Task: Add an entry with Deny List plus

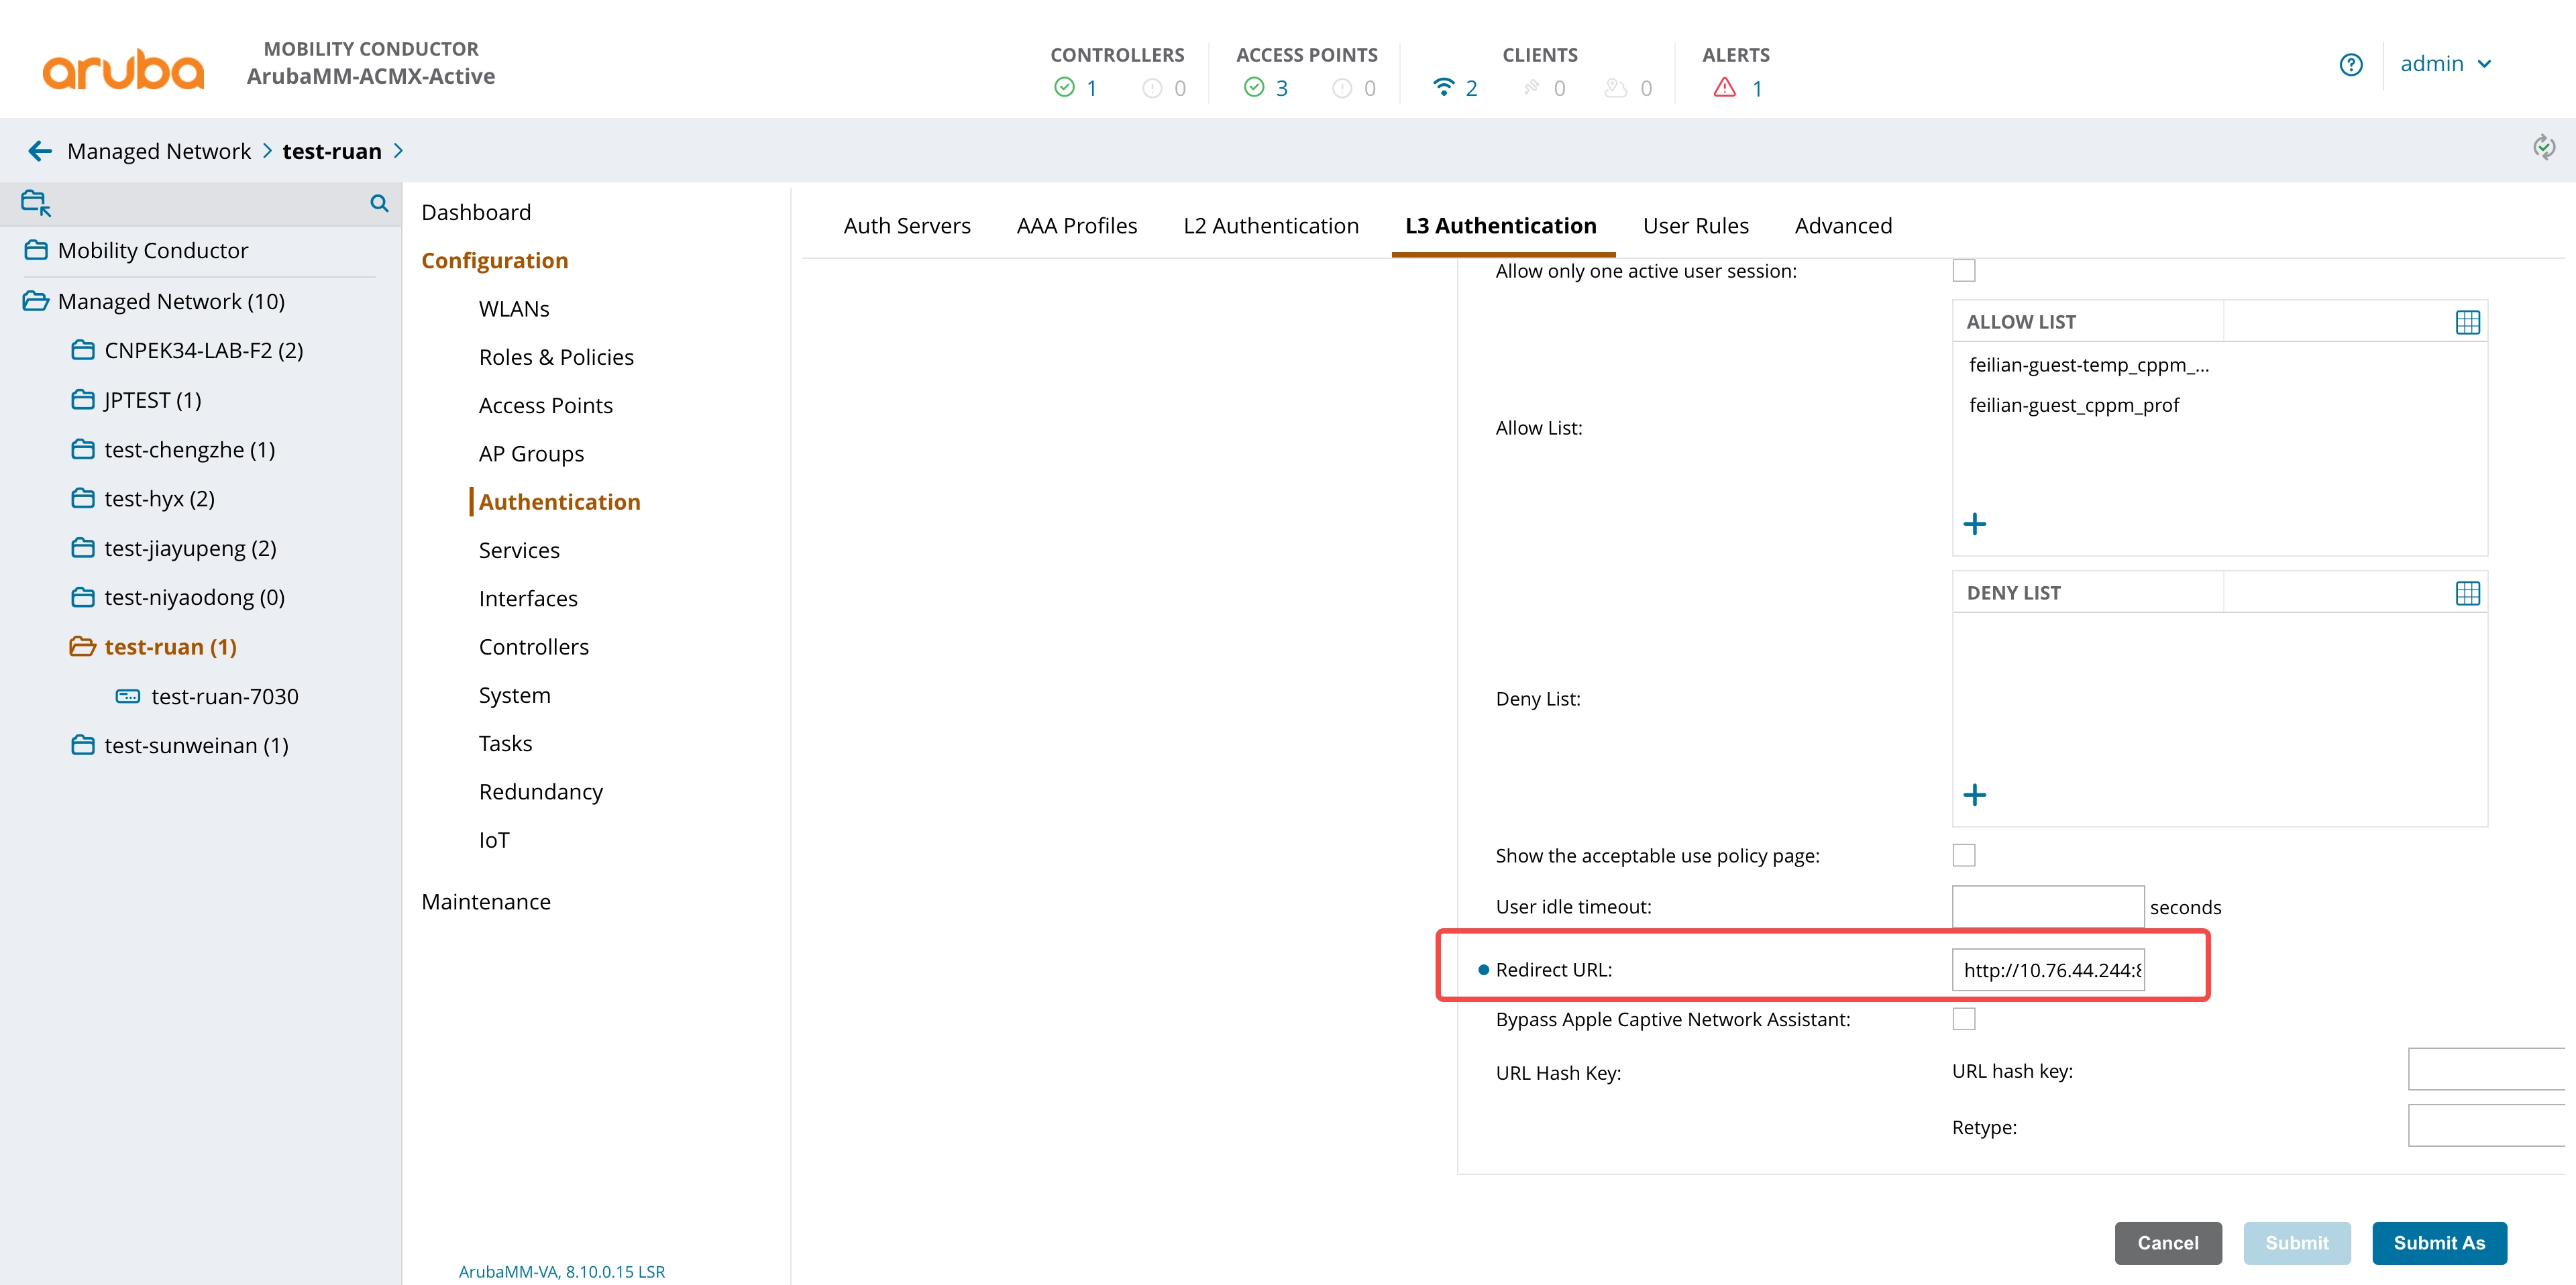Action: pyautogui.click(x=1975, y=795)
